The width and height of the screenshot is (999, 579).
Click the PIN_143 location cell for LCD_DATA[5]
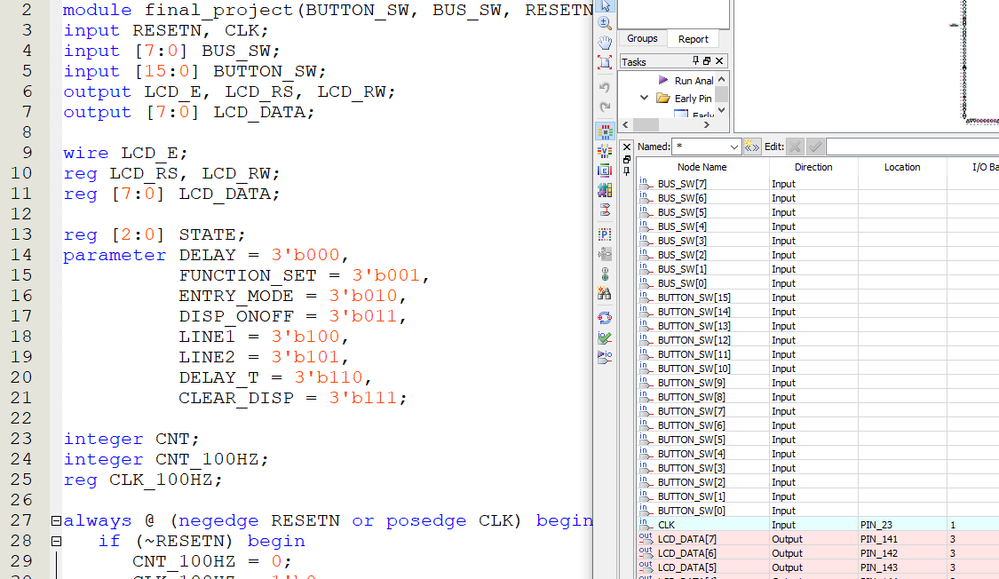click(902, 568)
